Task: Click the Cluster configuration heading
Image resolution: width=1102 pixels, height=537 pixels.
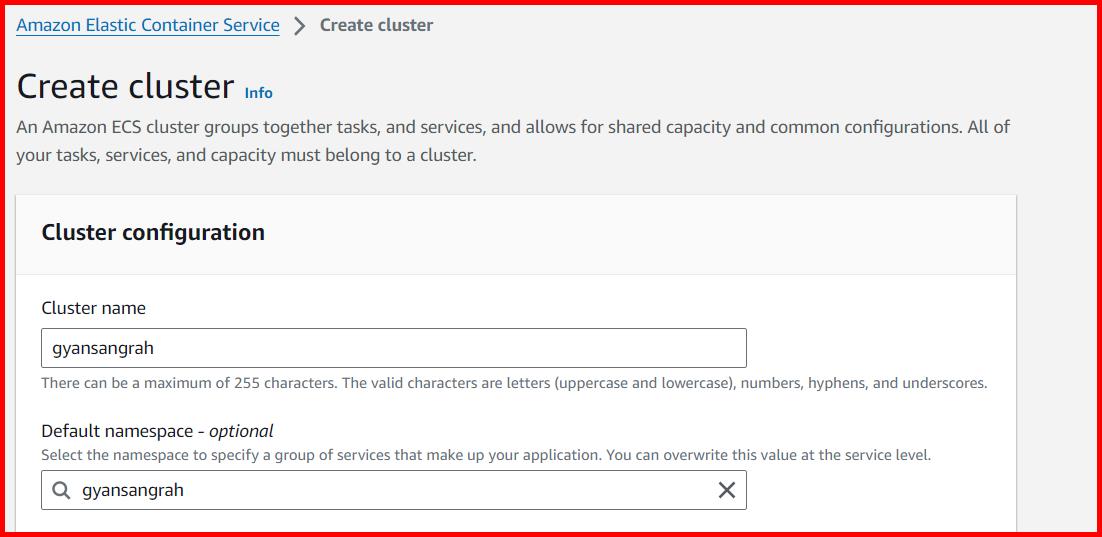Action: [x=153, y=232]
